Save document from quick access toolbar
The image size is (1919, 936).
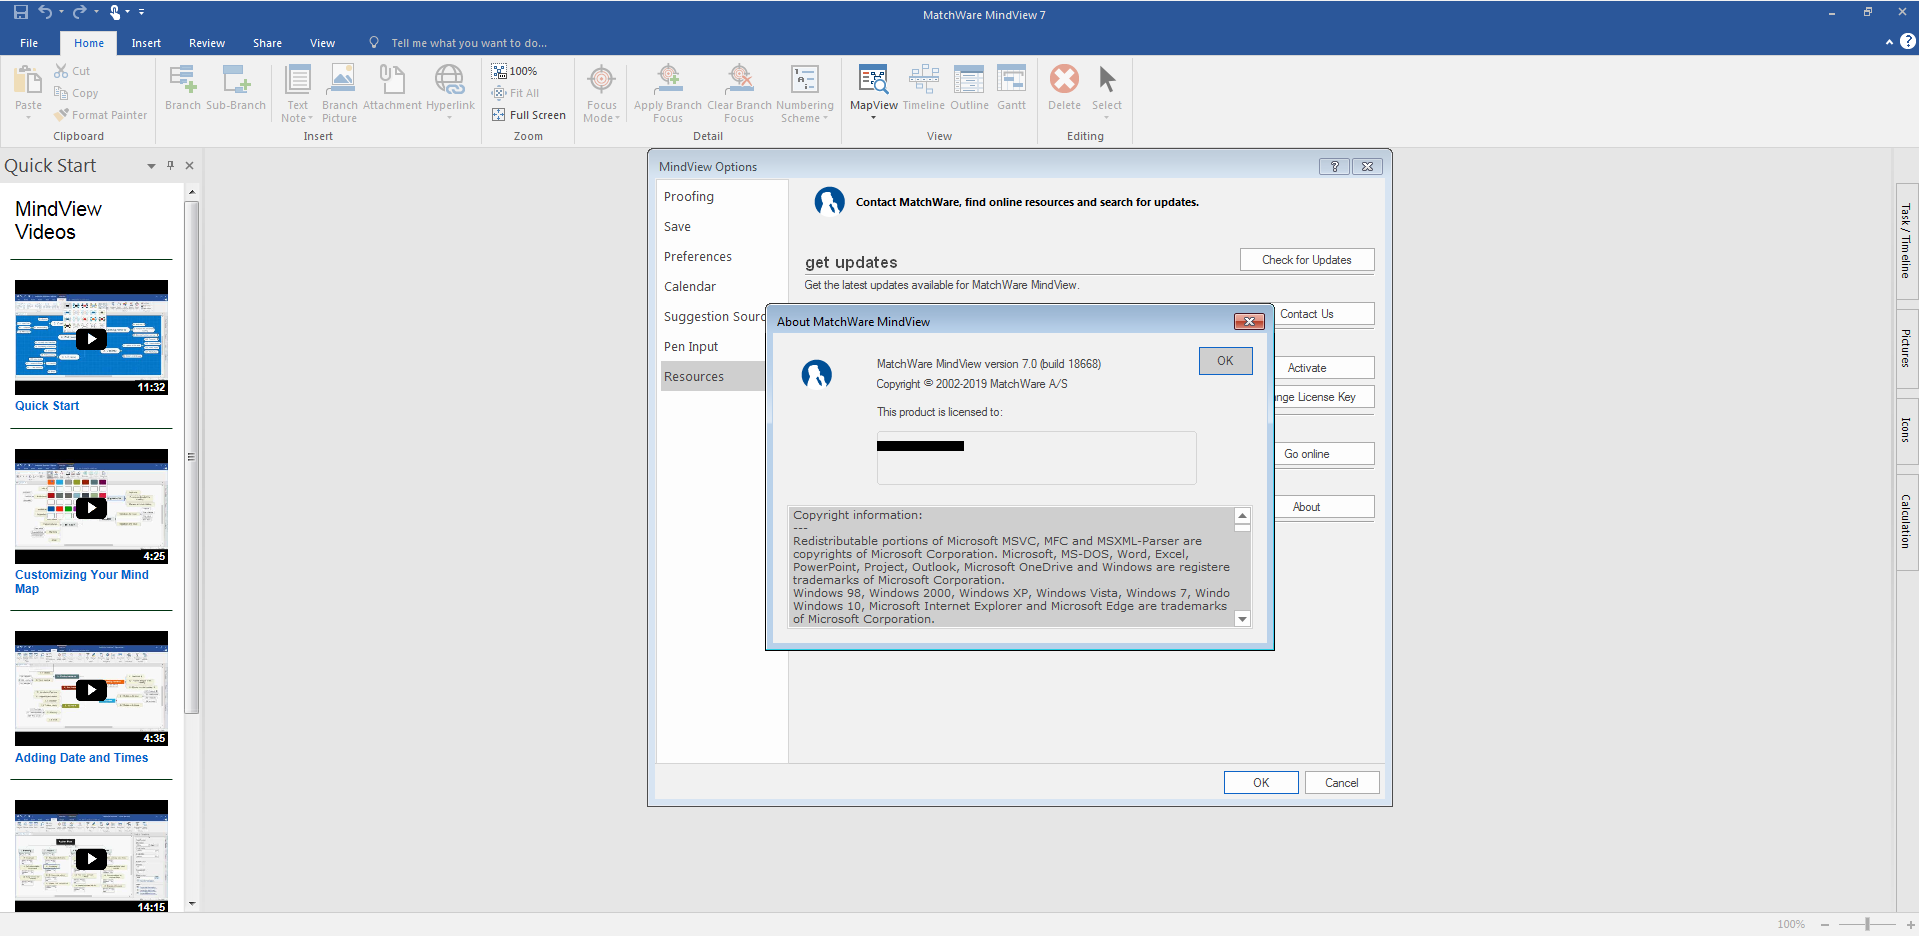[20, 12]
